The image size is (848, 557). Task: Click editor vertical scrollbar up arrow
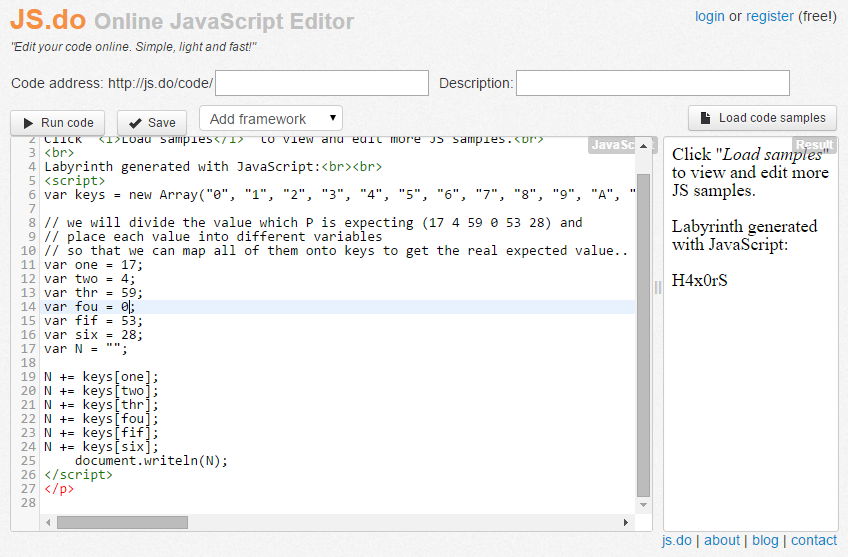click(644, 146)
